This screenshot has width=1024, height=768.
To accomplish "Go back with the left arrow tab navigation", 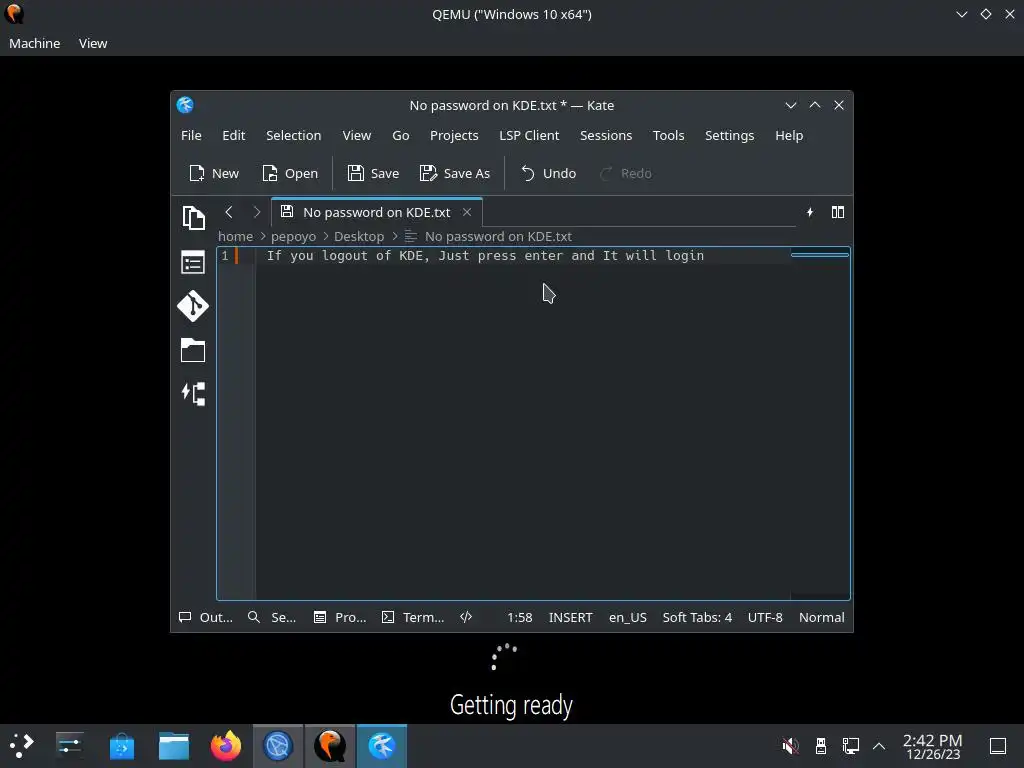I will tap(229, 212).
